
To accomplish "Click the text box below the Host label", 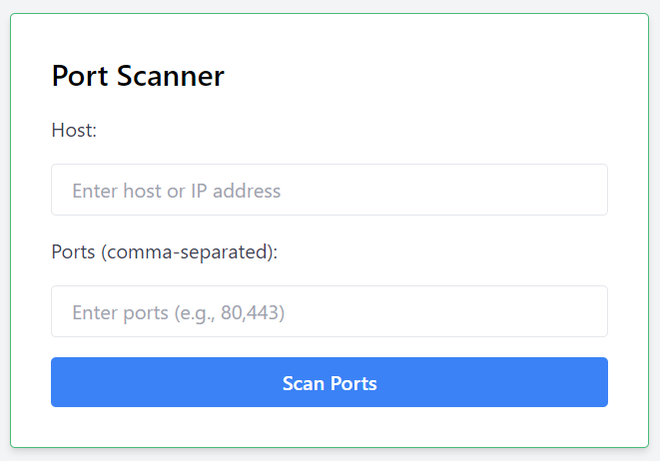I will point(329,190).
